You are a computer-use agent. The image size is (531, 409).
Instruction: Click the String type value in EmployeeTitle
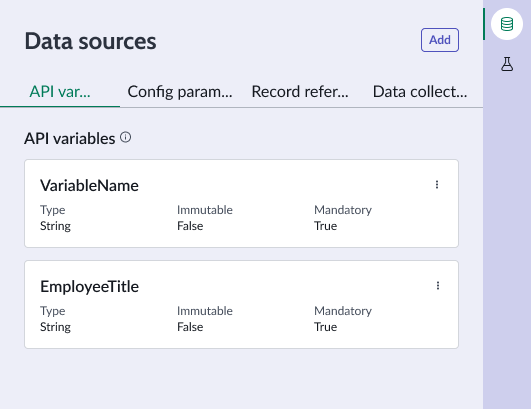click(55, 327)
